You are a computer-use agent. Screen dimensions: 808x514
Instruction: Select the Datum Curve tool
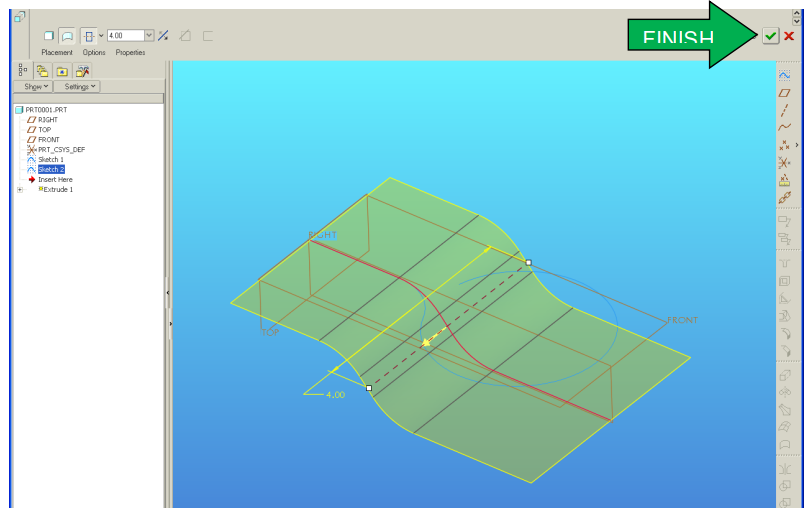pyautogui.click(x=785, y=127)
